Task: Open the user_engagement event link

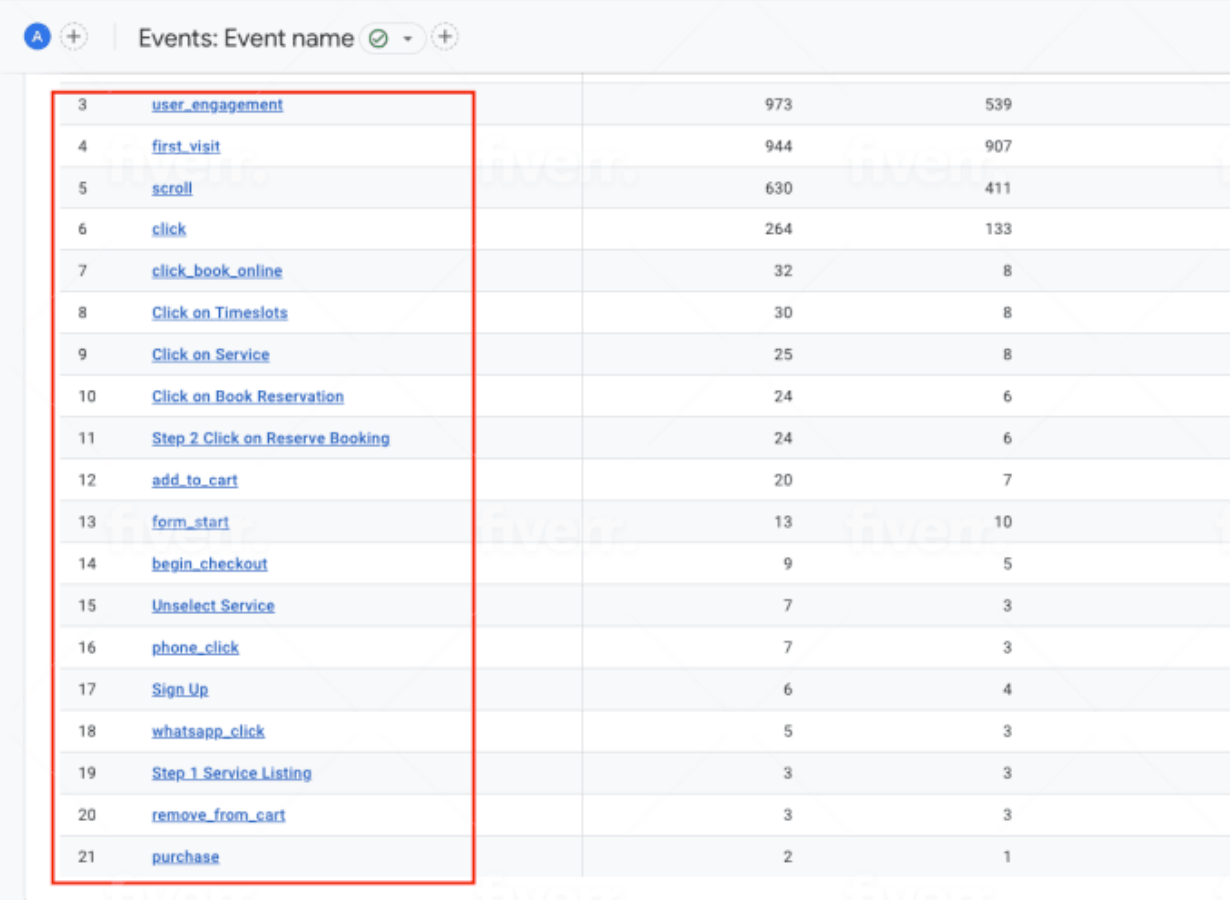Action: pos(217,104)
